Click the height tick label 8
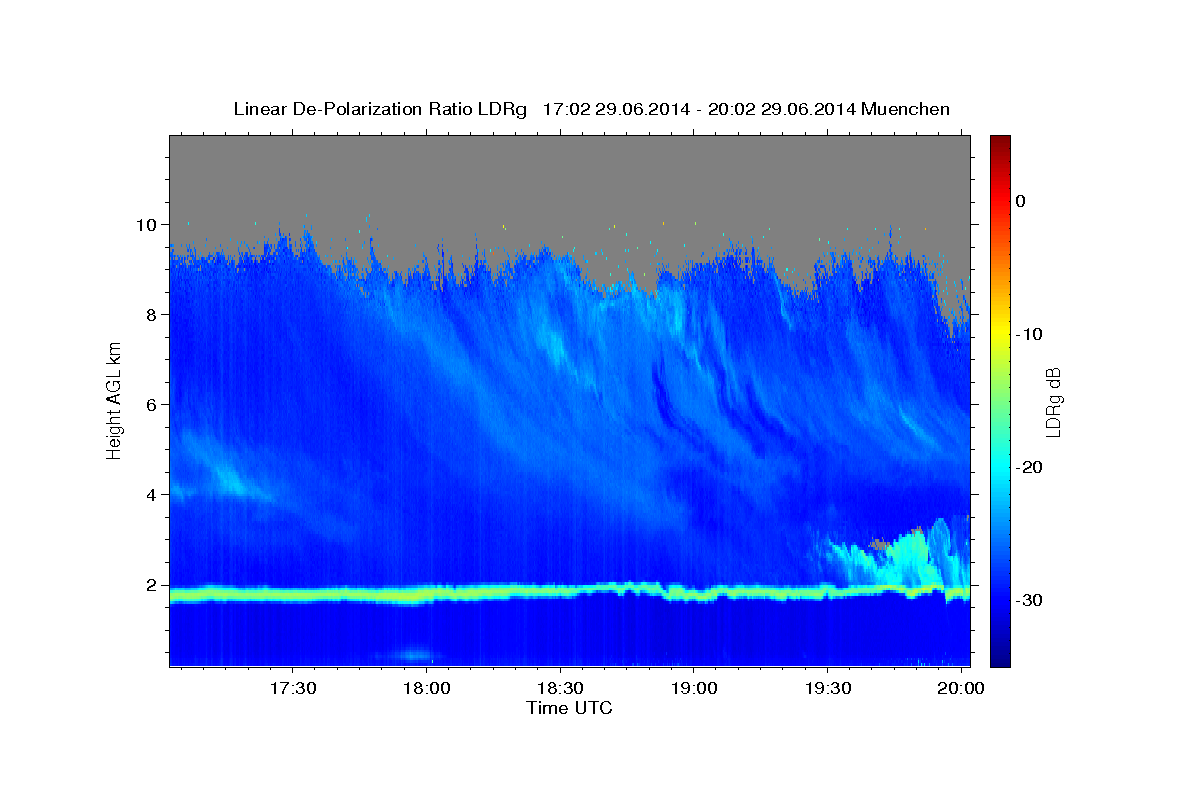The width and height of the screenshot is (1200, 800). tap(152, 314)
